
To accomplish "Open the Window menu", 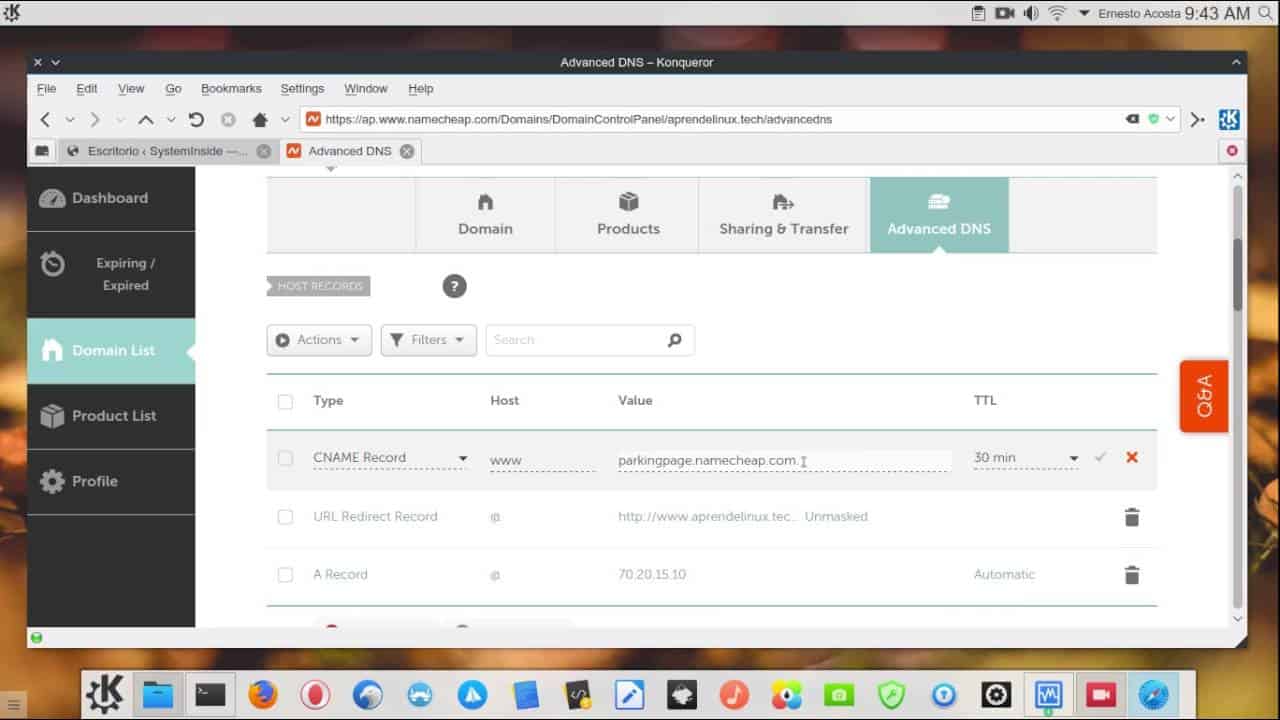I will (x=366, y=88).
